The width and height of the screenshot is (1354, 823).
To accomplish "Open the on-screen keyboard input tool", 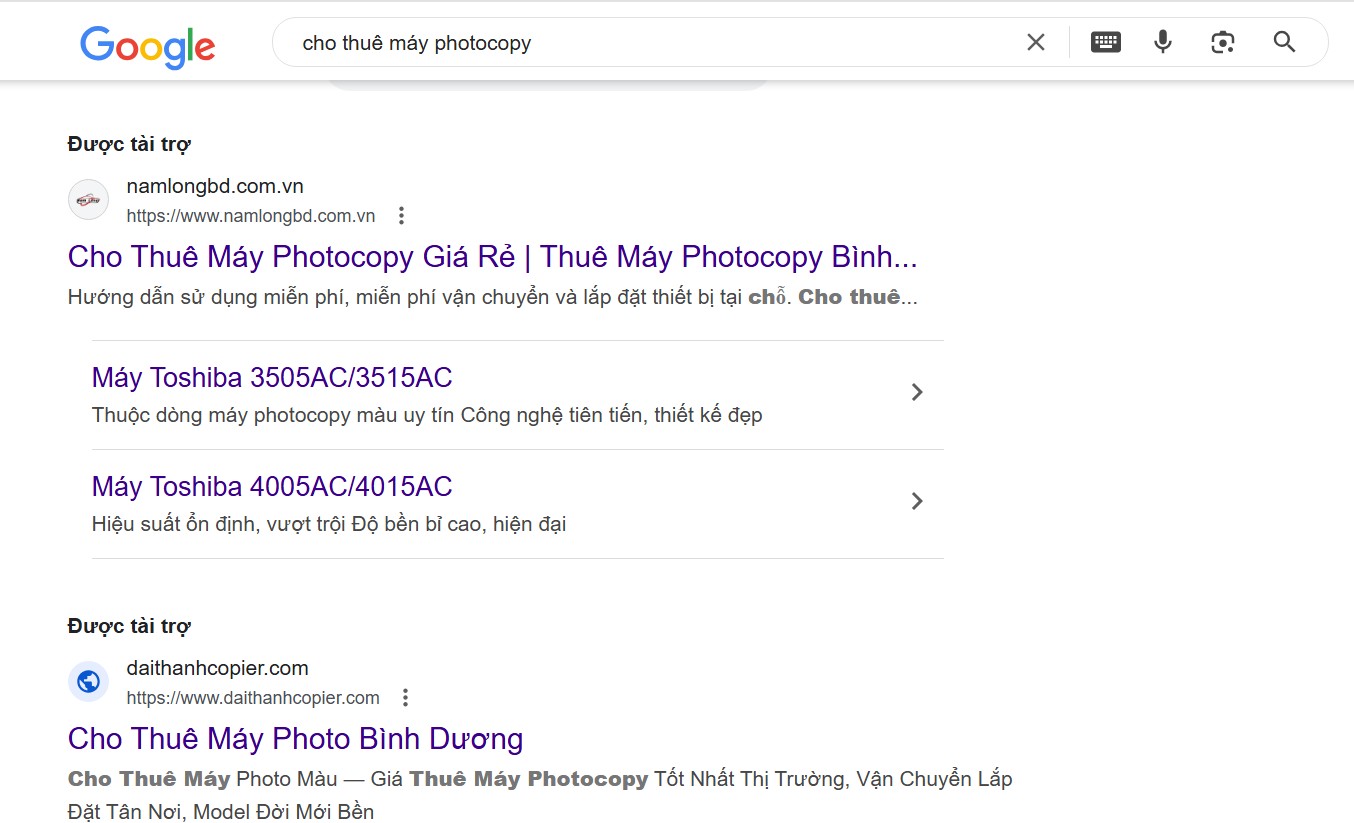I will pyautogui.click(x=1105, y=42).
